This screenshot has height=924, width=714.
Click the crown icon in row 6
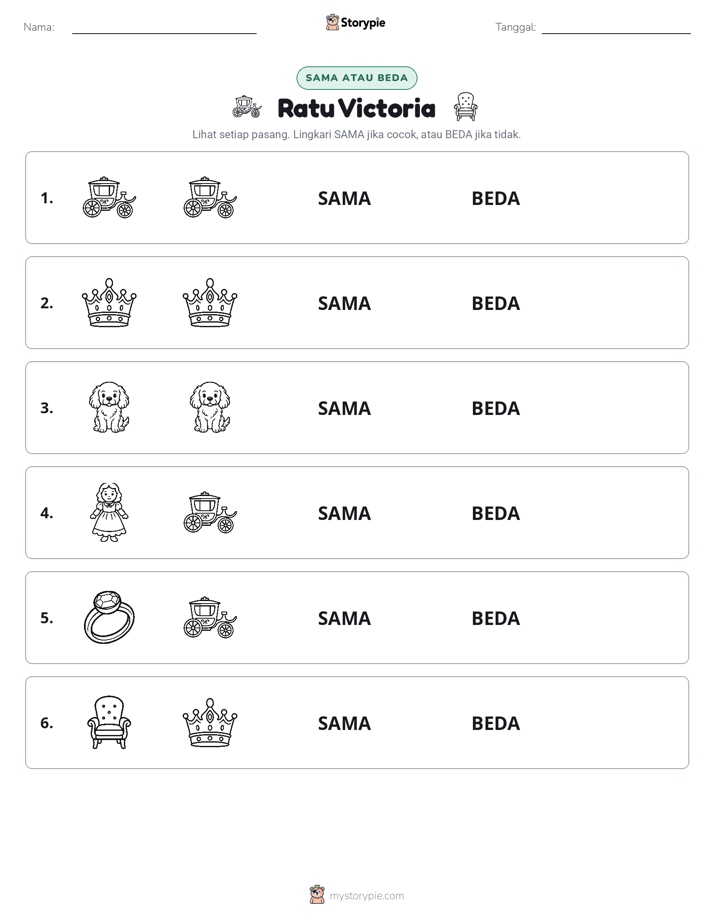pyautogui.click(x=210, y=722)
